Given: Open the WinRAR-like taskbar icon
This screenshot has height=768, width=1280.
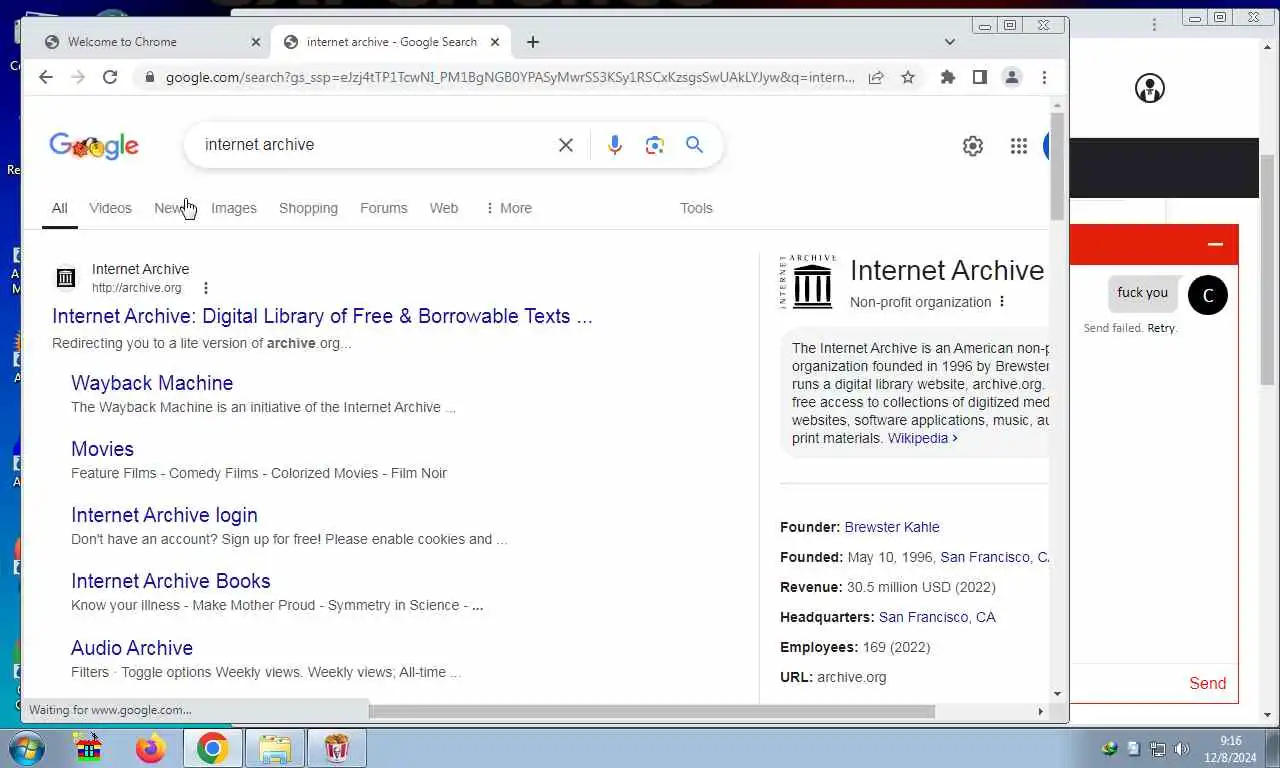Looking at the screenshot, I should [x=89, y=748].
